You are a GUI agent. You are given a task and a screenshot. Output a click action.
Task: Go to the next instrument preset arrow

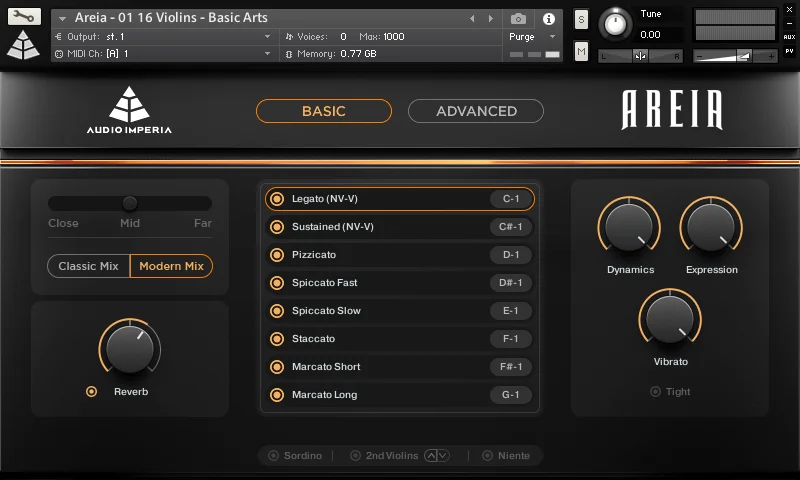[490, 19]
